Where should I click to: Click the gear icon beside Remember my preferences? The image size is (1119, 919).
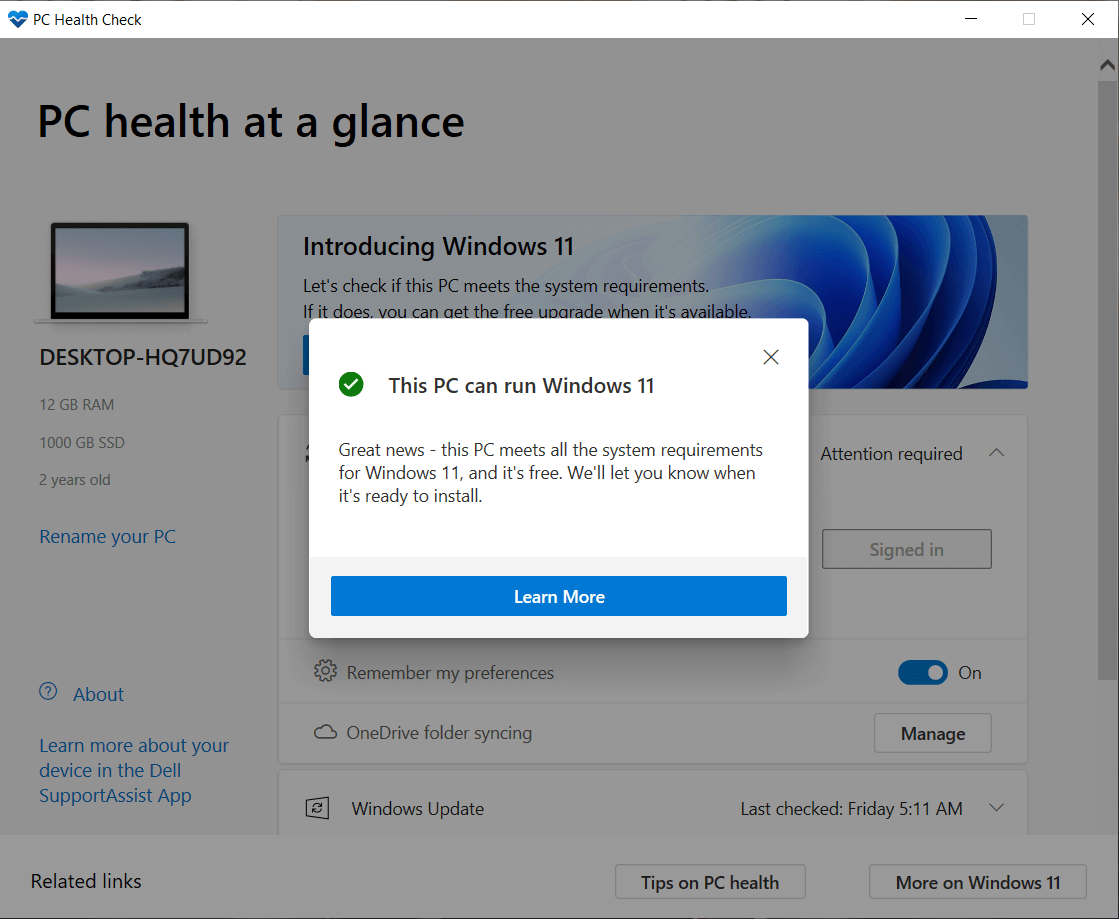(x=325, y=672)
